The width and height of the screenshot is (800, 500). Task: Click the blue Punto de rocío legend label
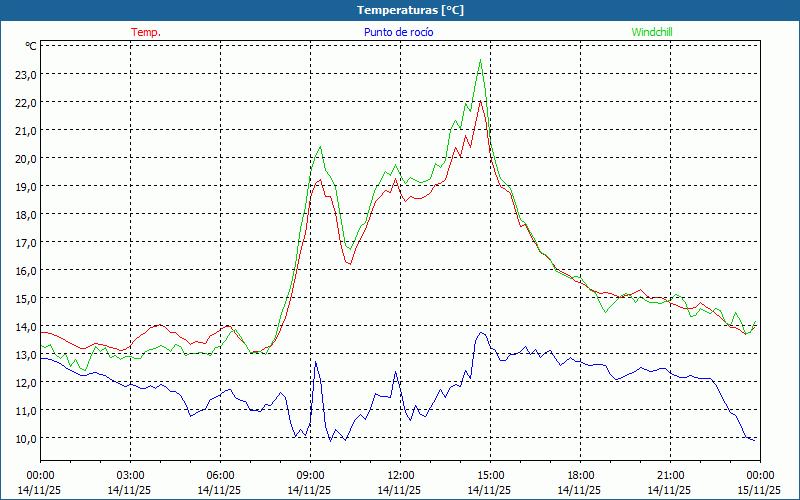tap(399, 32)
